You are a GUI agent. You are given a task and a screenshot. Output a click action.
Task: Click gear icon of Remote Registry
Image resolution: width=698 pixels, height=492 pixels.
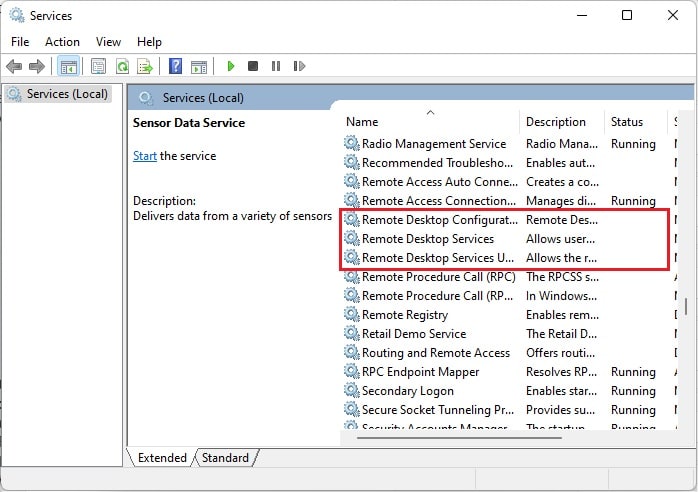click(352, 315)
